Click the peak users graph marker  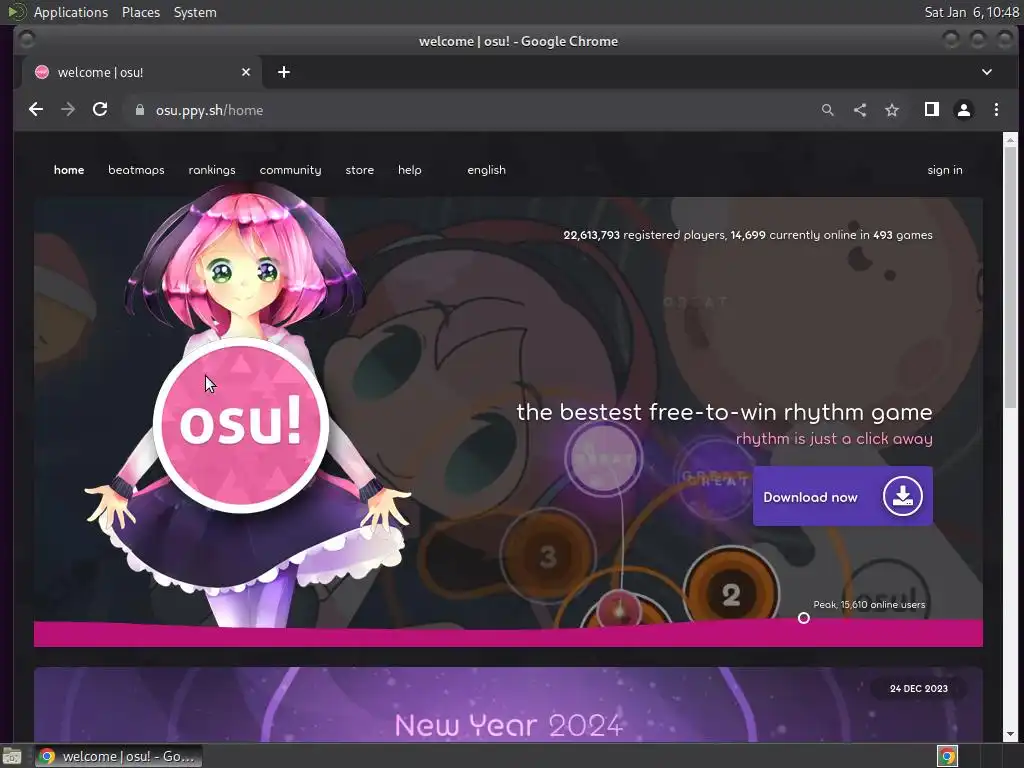[x=804, y=618]
